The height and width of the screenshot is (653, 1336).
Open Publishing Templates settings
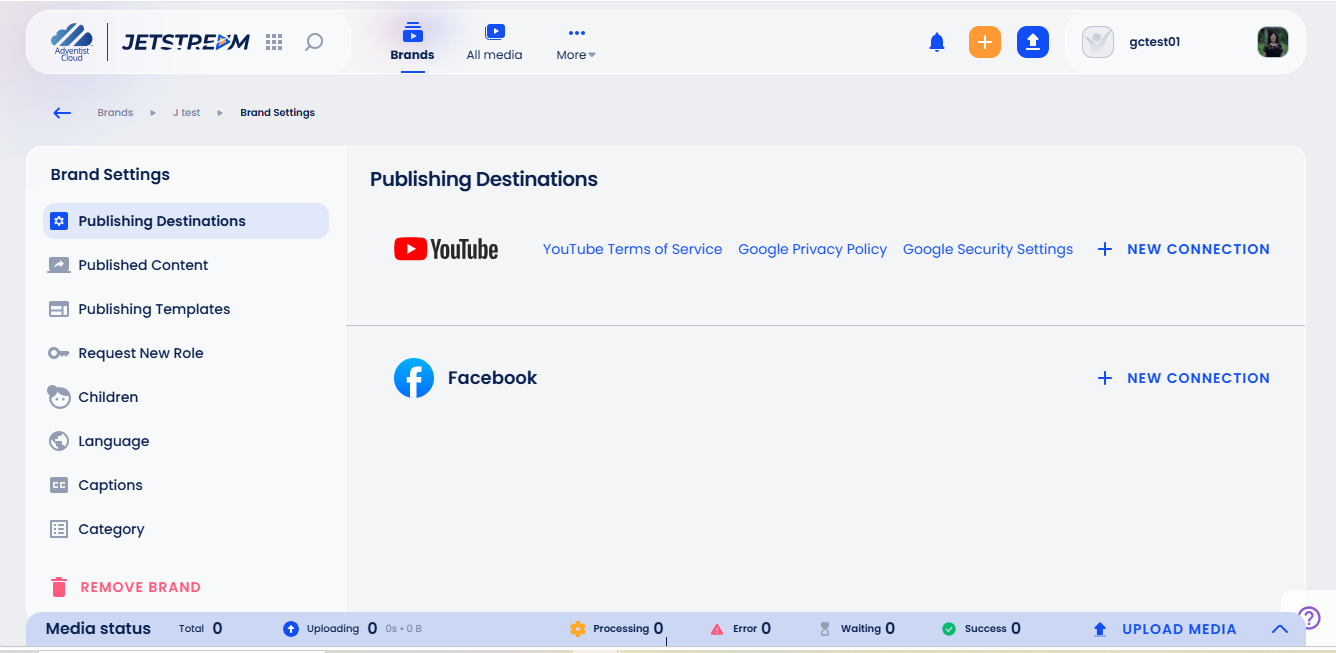pos(186,309)
